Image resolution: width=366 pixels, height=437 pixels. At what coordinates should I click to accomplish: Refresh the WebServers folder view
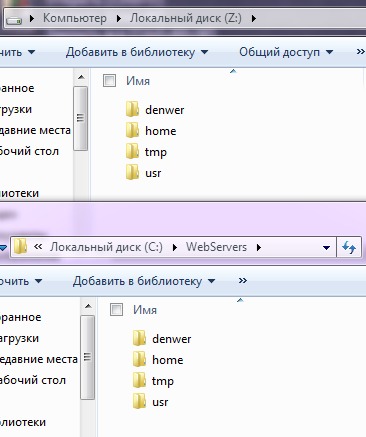click(x=349, y=247)
